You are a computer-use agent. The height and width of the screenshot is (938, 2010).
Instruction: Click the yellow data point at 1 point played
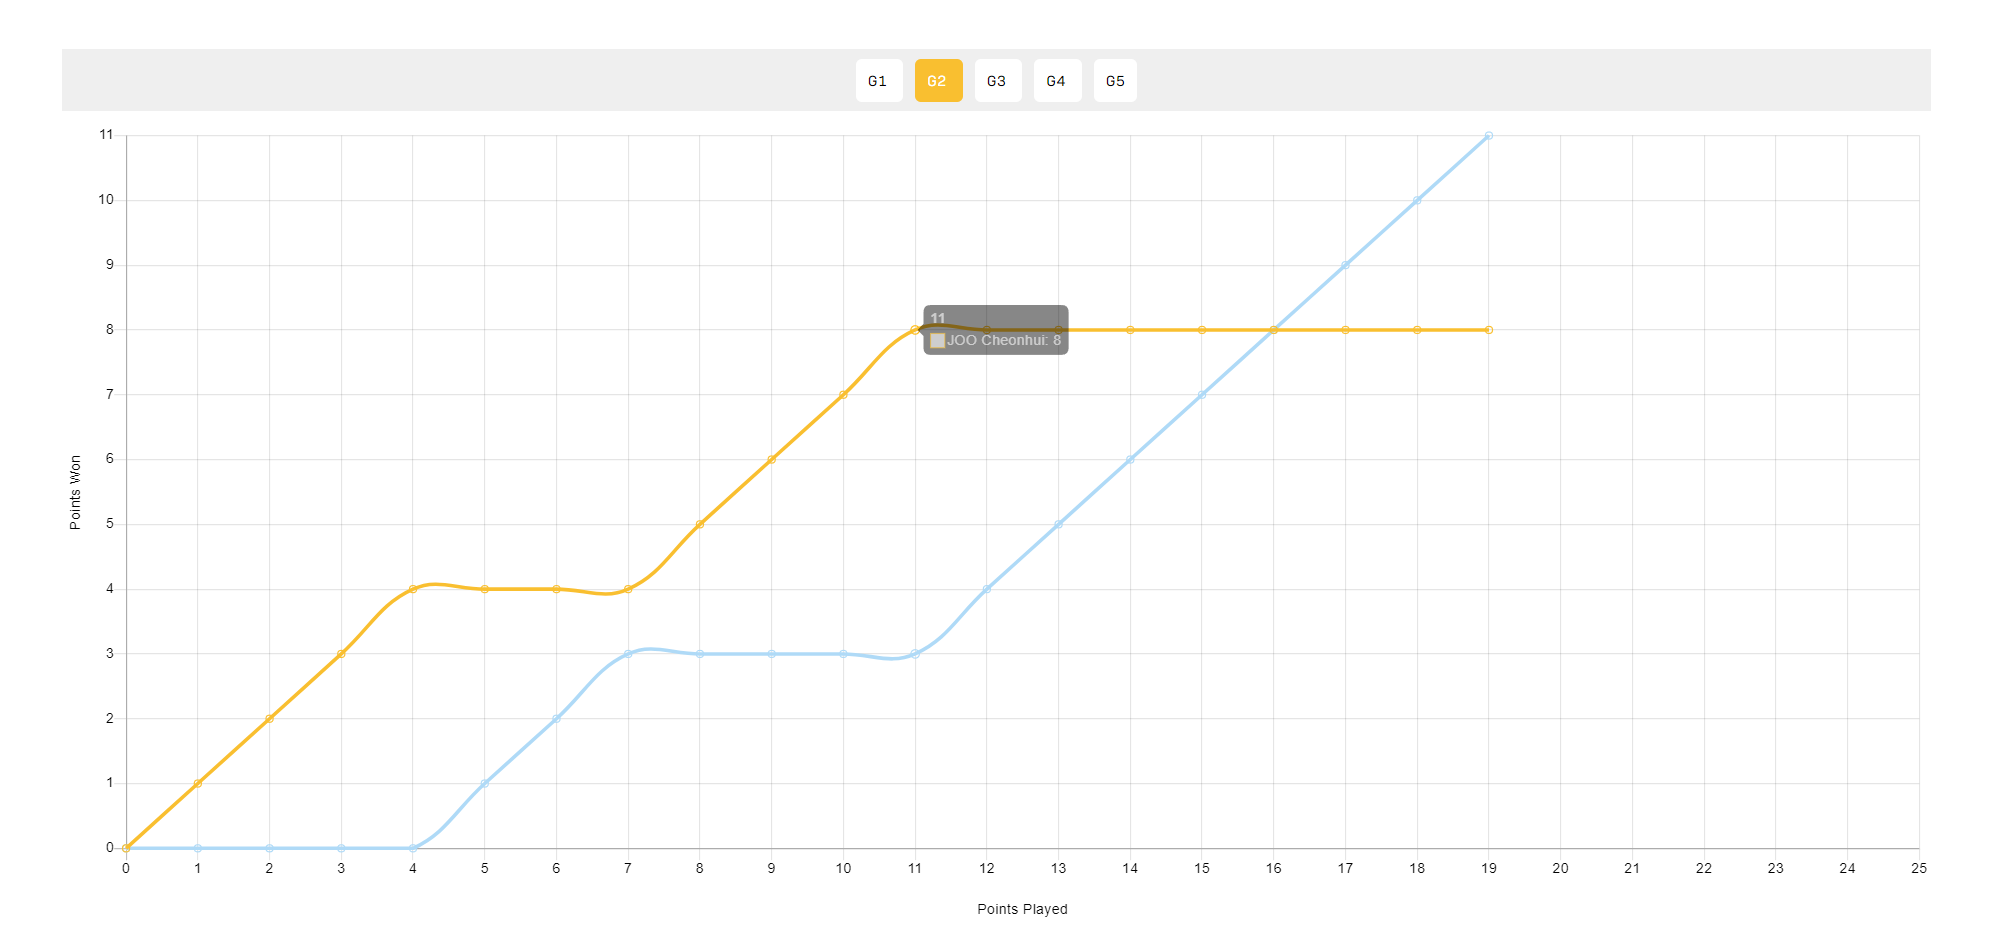tap(198, 783)
